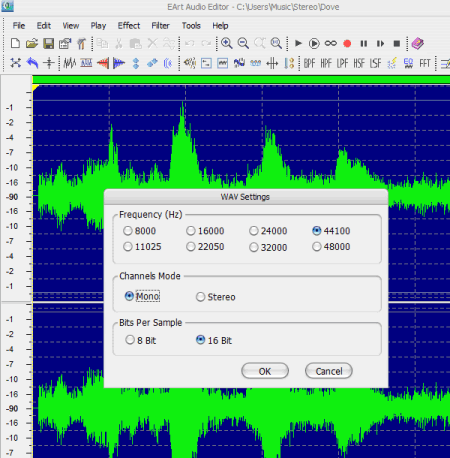Image resolution: width=450 pixels, height=458 pixels.
Task: Select 8 Bit per sample
Action: click(x=141, y=340)
